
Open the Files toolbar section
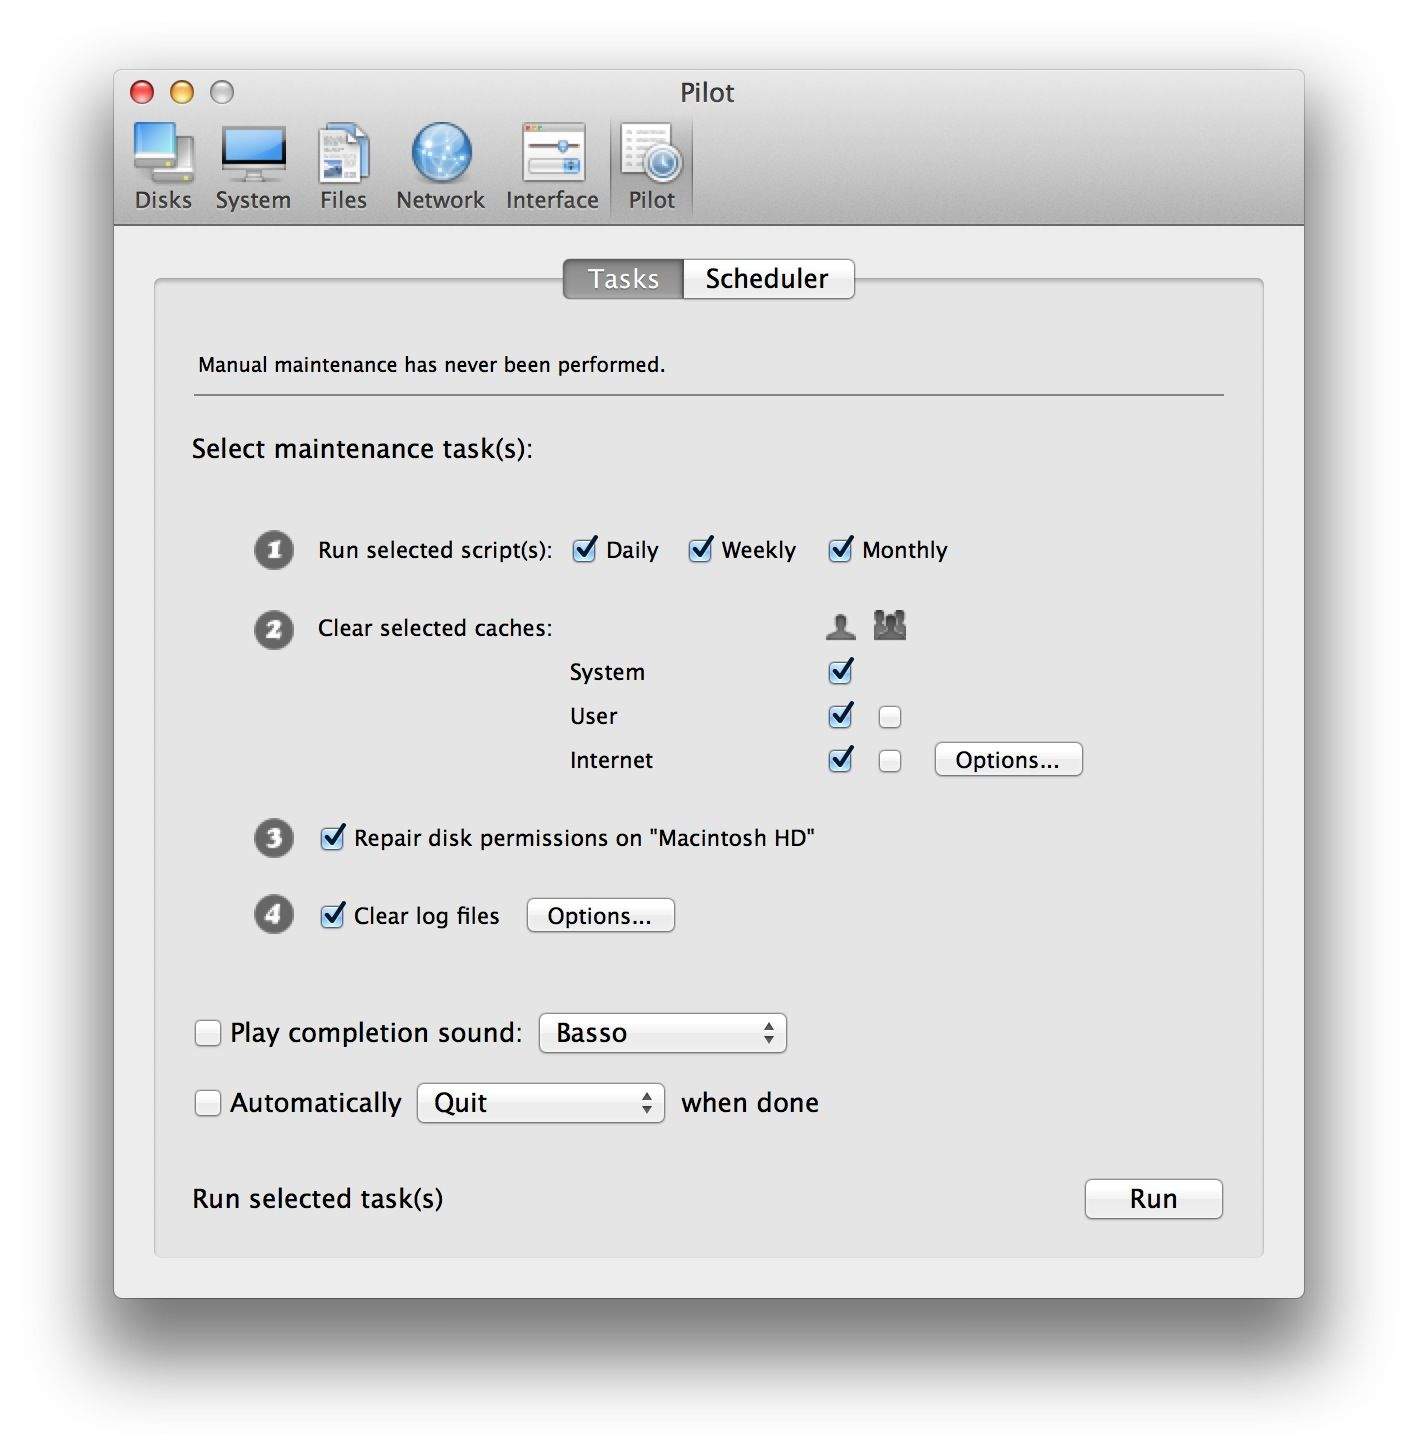(343, 167)
